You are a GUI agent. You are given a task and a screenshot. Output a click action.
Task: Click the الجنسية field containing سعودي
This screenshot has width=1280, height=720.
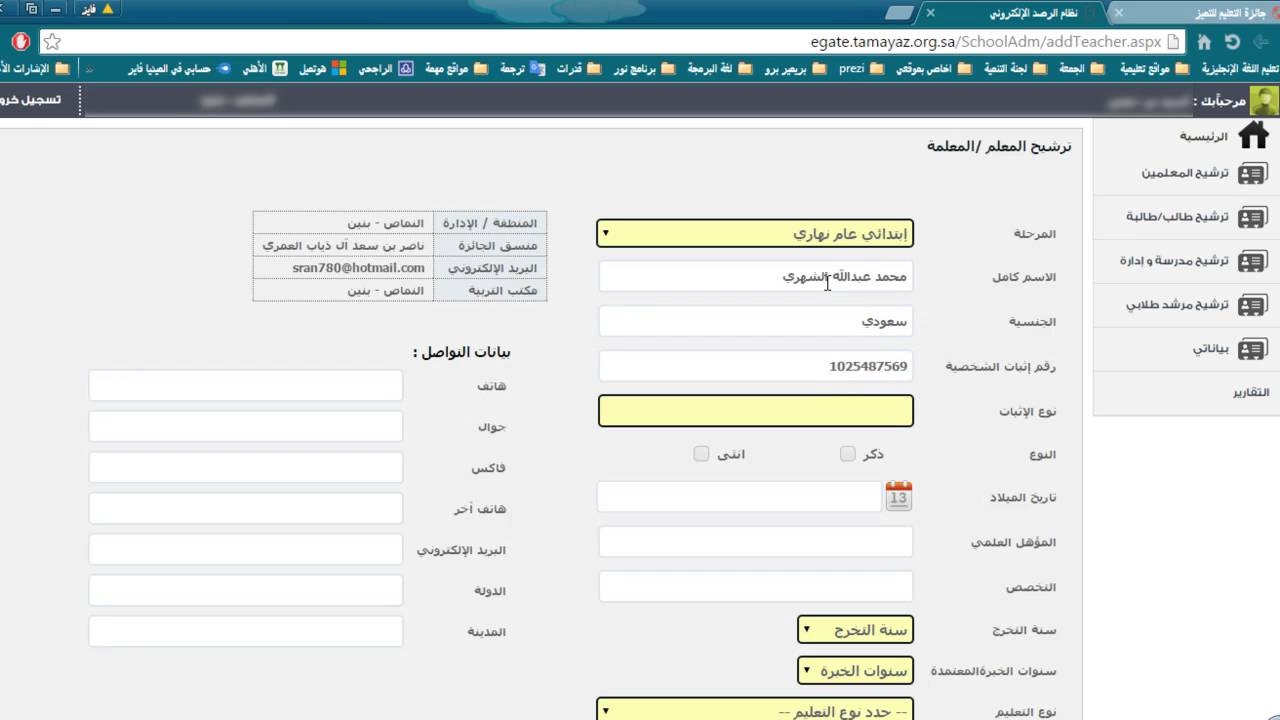[x=755, y=321]
